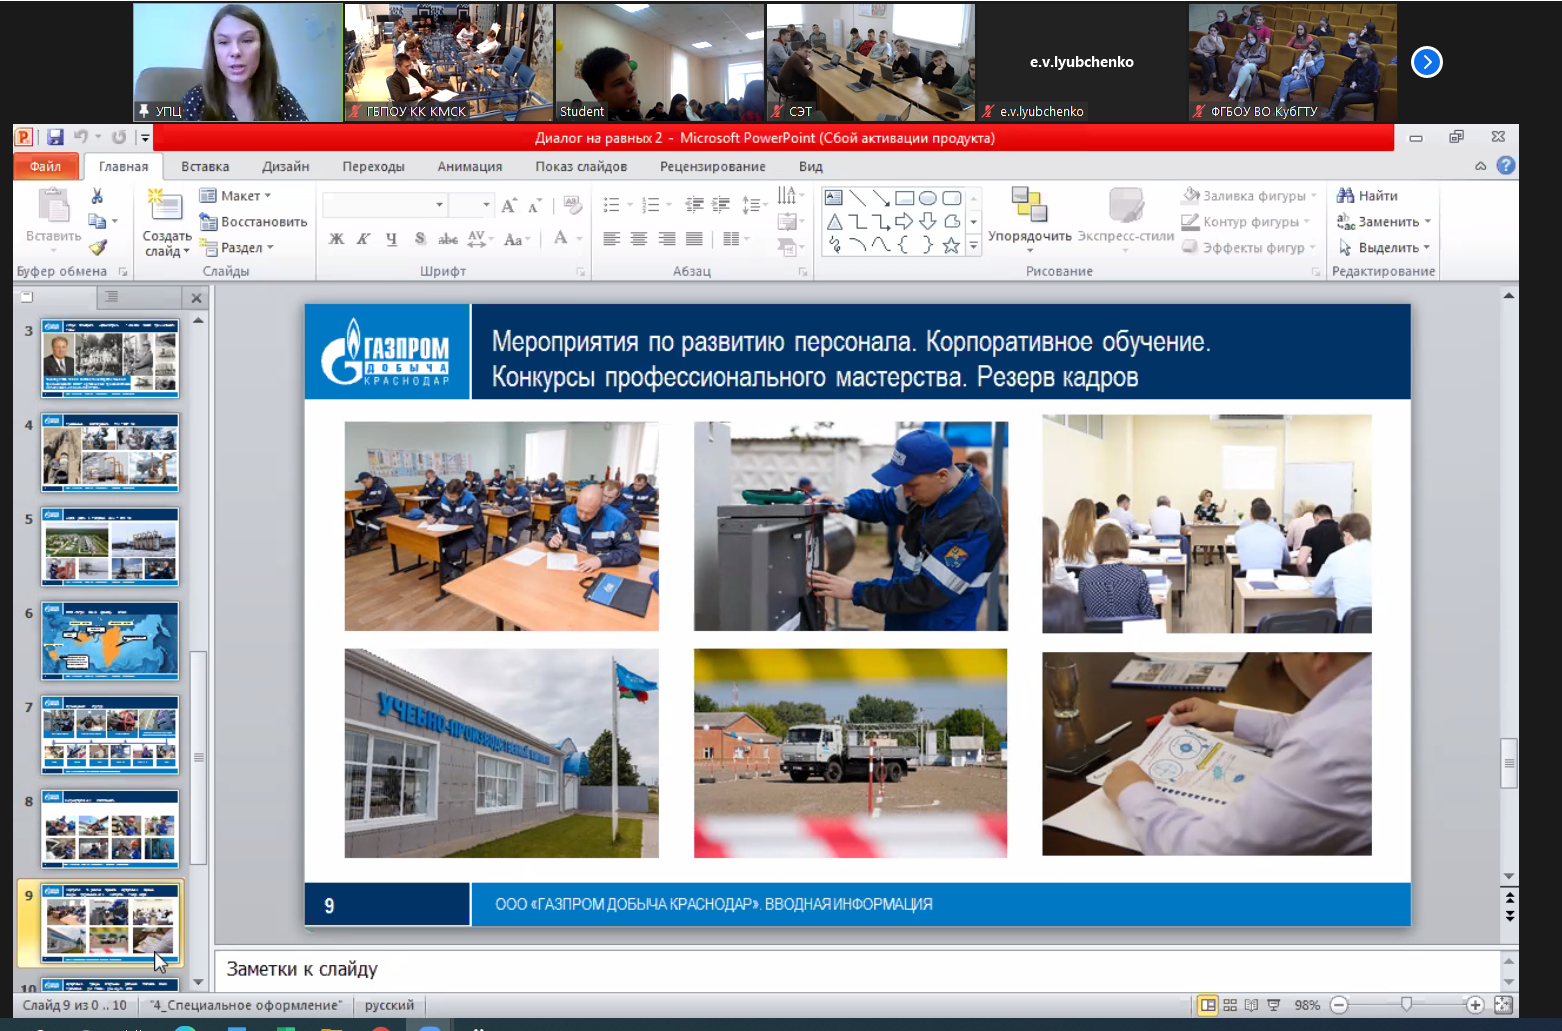
Task: Click the Найти find button
Action: coord(1367,196)
